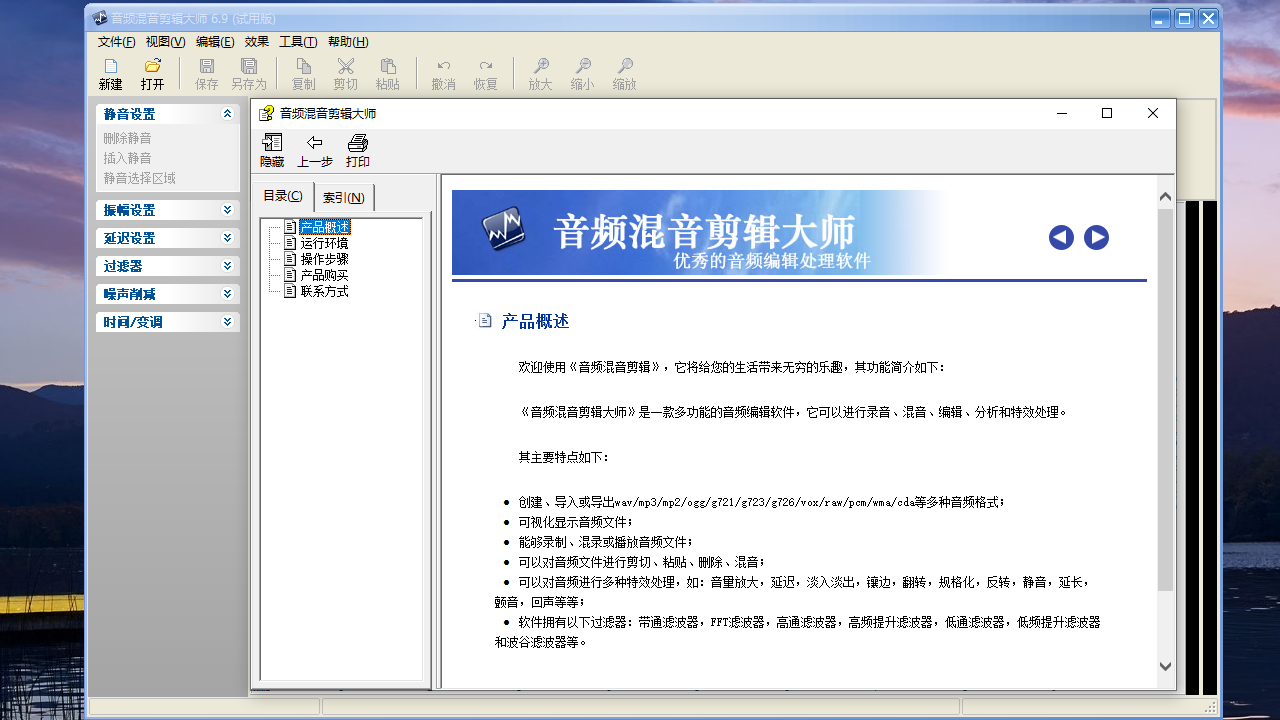Select 运行环境 in the contents tree
The width and height of the screenshot is (1280, 720).
pyautogui.click(x=324, y=243)
